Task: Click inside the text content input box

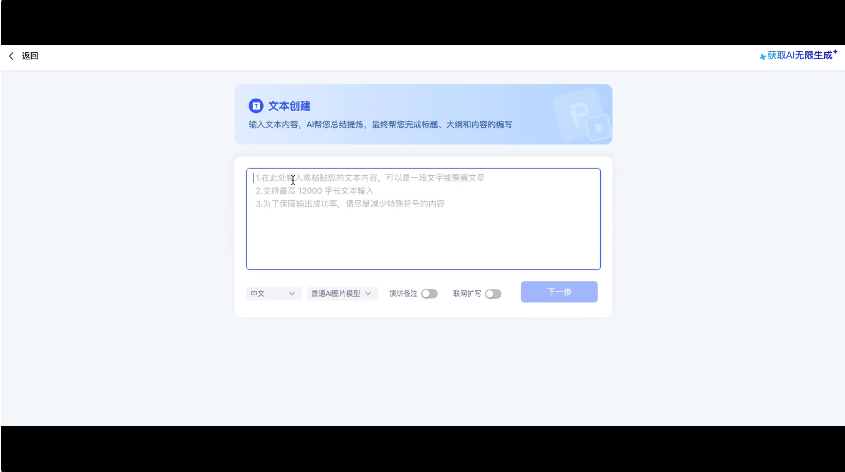Action: tap(423, 219)
